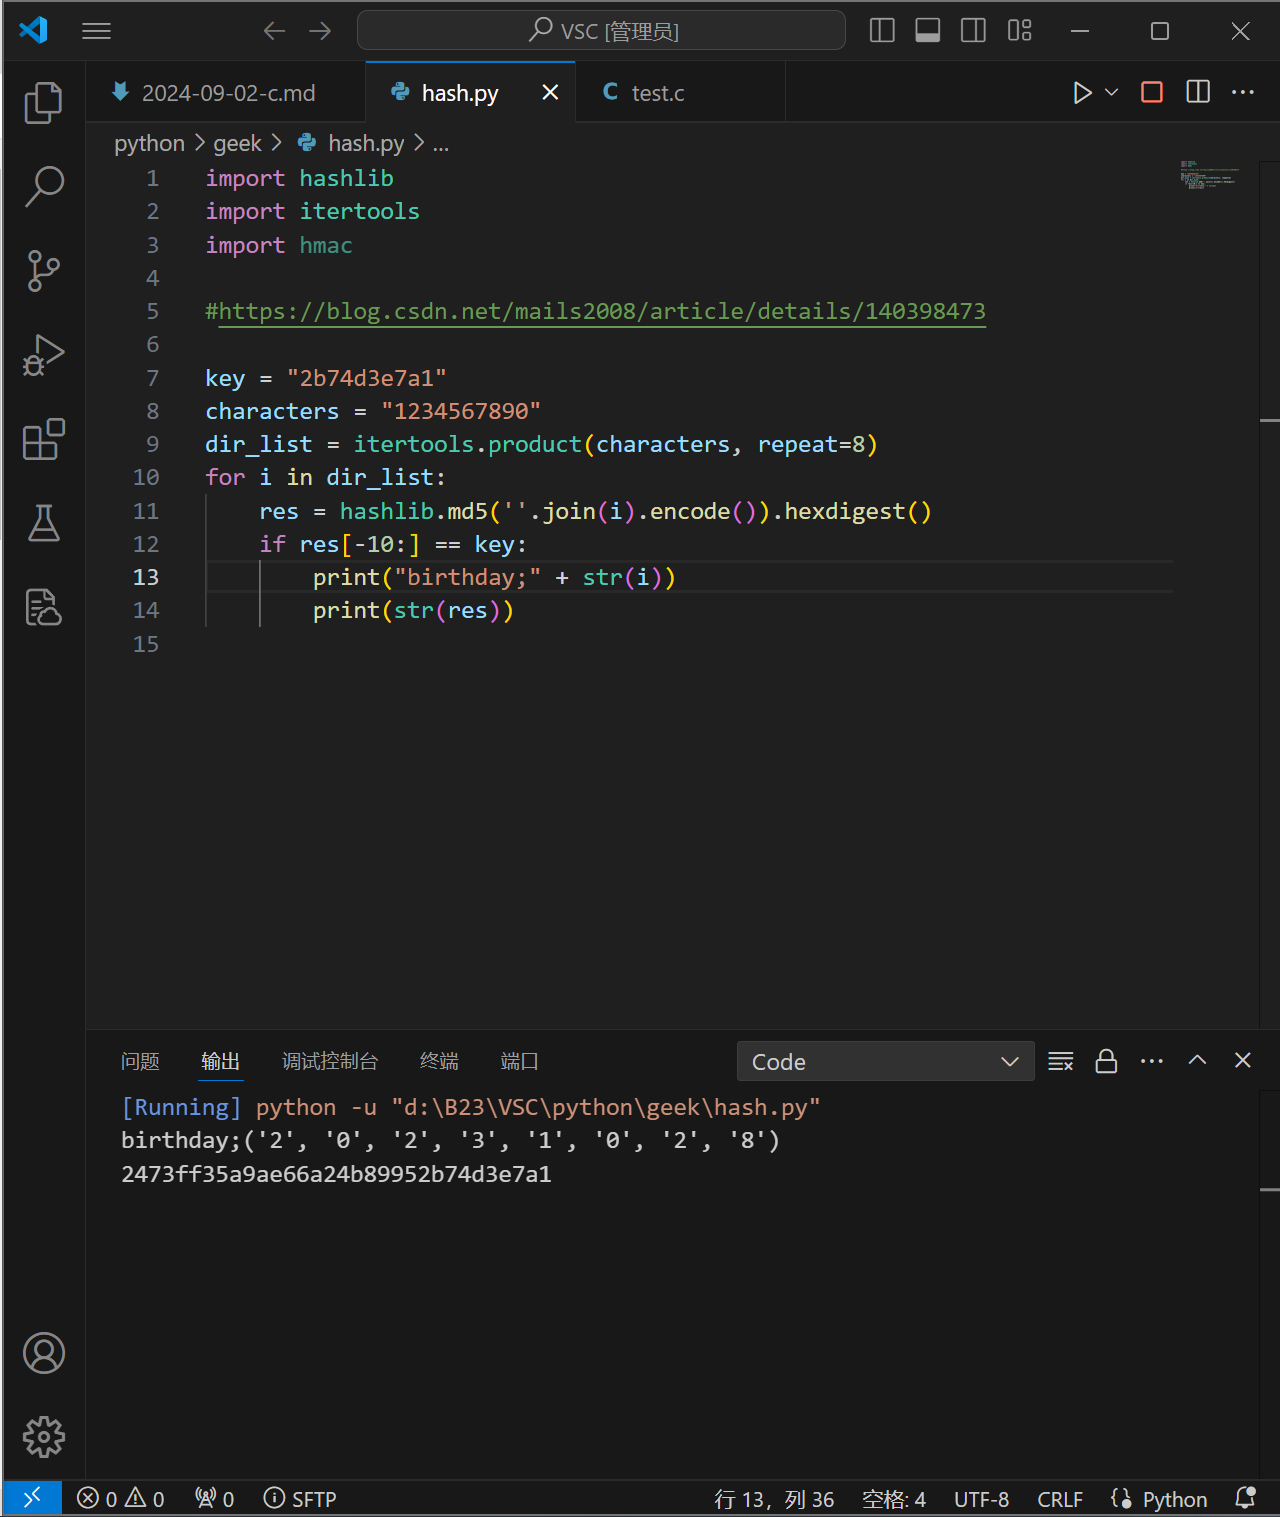Viewport: 1280px width, 1517px height.
Task: Click CRLF in the status bar
Action: point(1059,1498)
